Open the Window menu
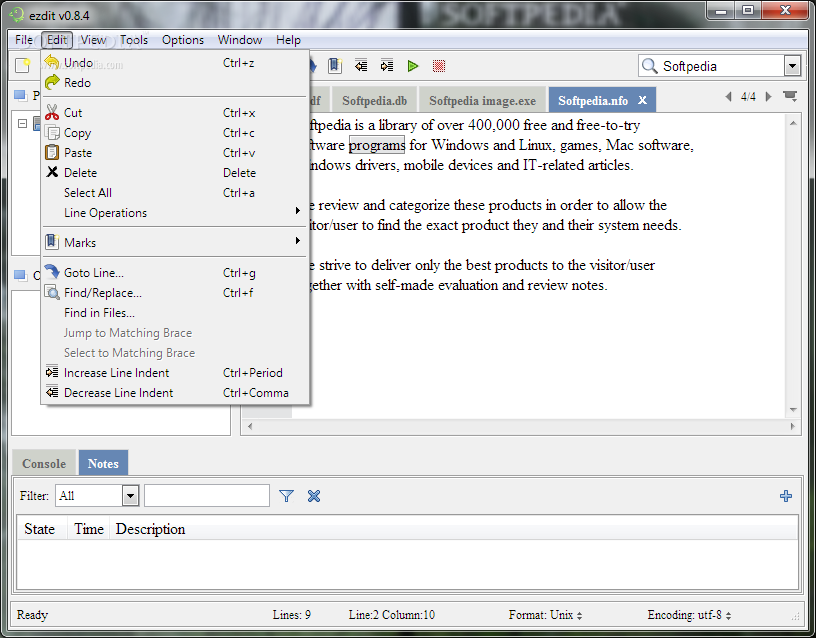This screenshot has width=816, height=638. click(x=239, y=40)
